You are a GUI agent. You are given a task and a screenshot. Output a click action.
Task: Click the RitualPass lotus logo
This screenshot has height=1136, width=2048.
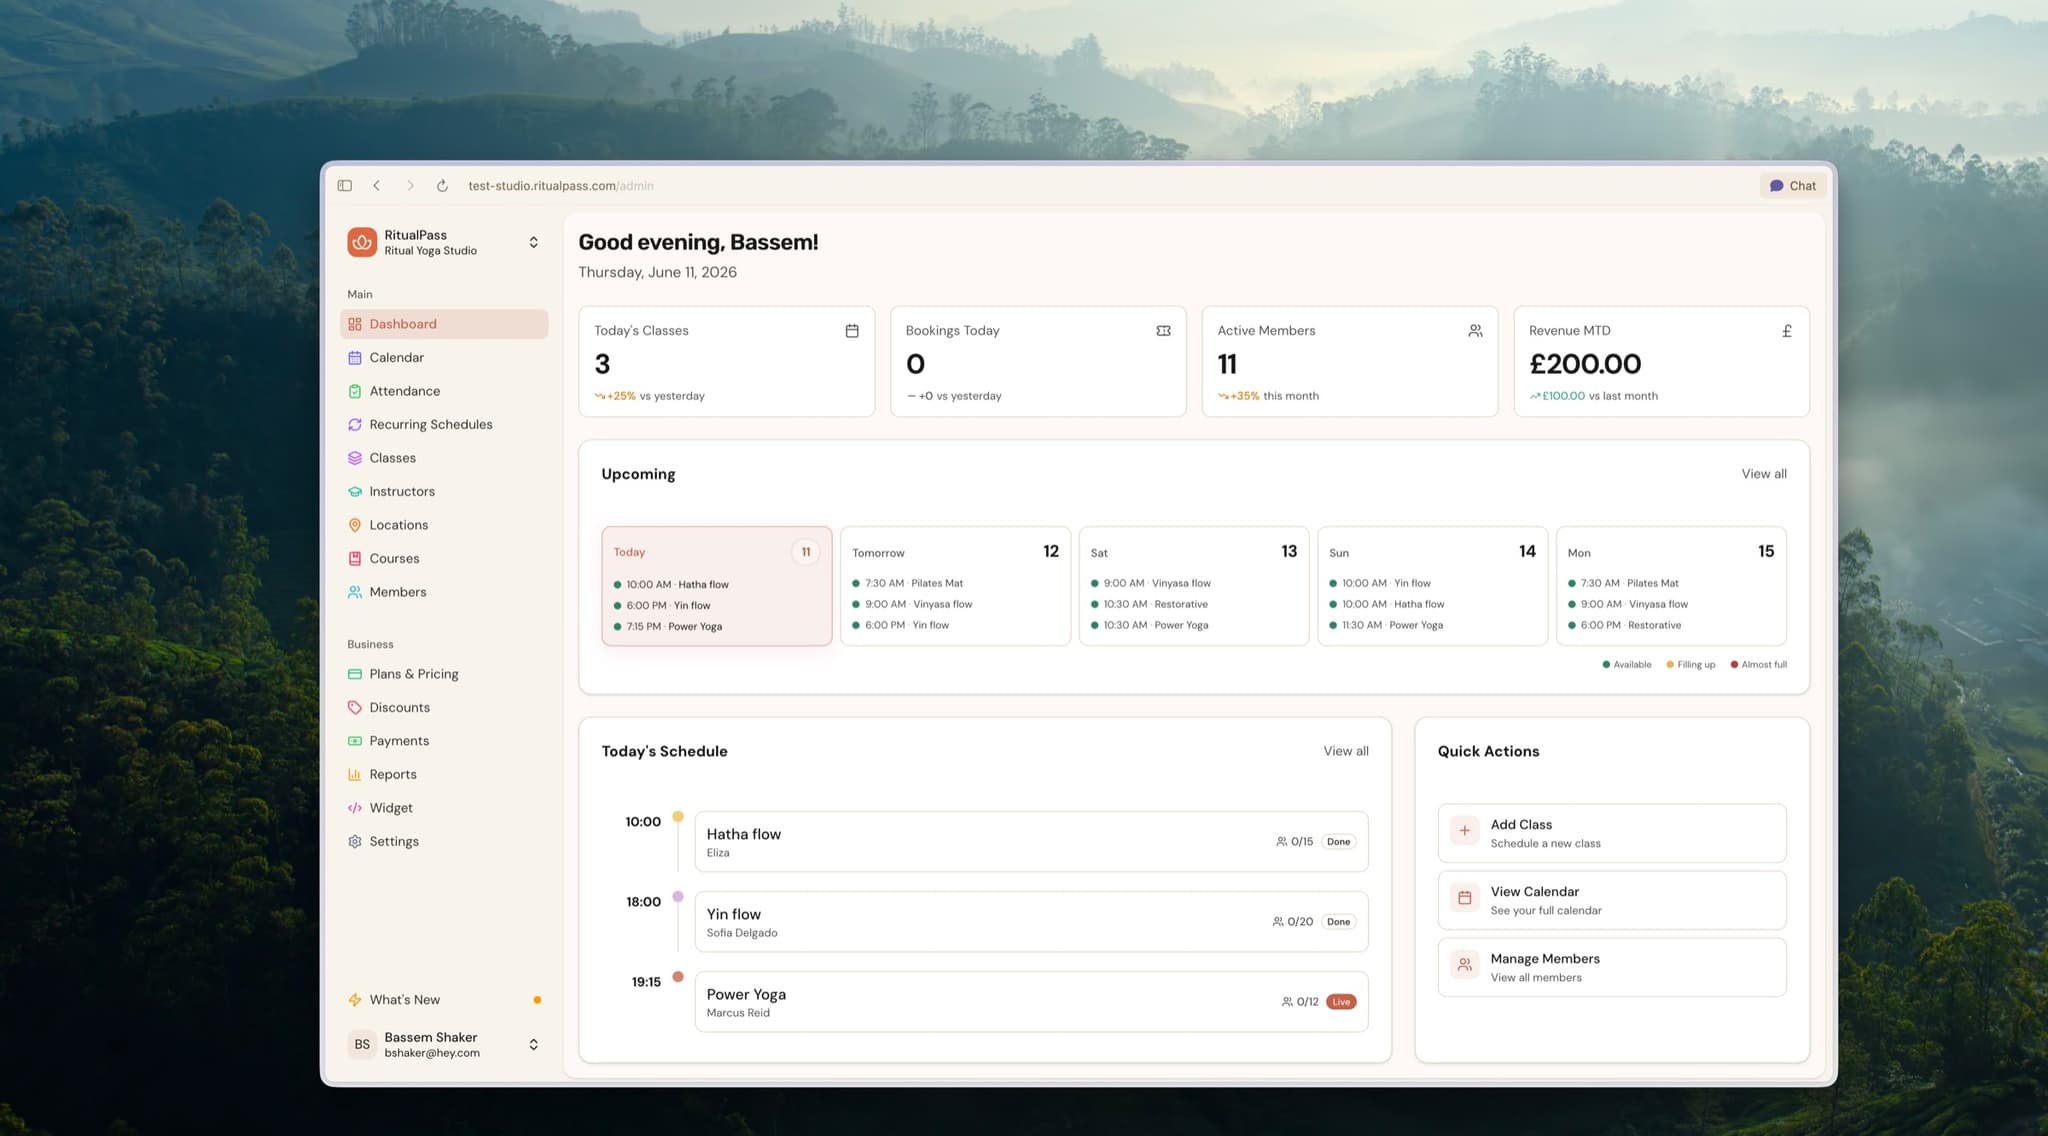362,242
